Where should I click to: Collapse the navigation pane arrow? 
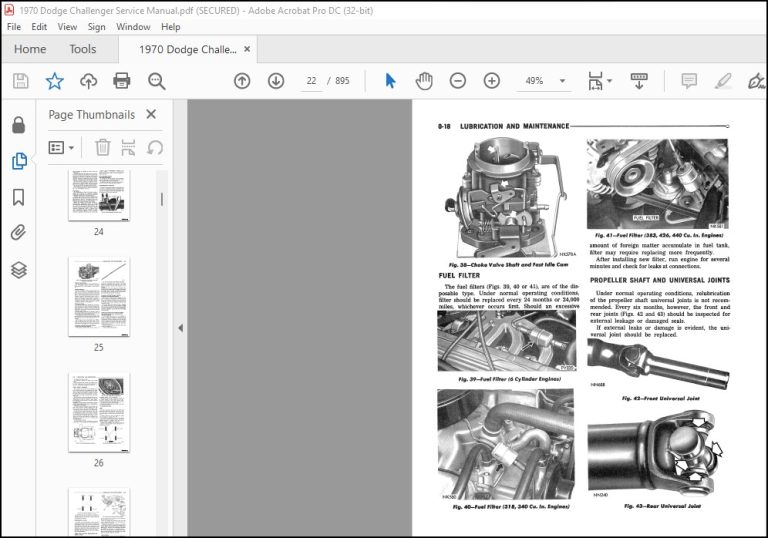[x=180, y=328]
